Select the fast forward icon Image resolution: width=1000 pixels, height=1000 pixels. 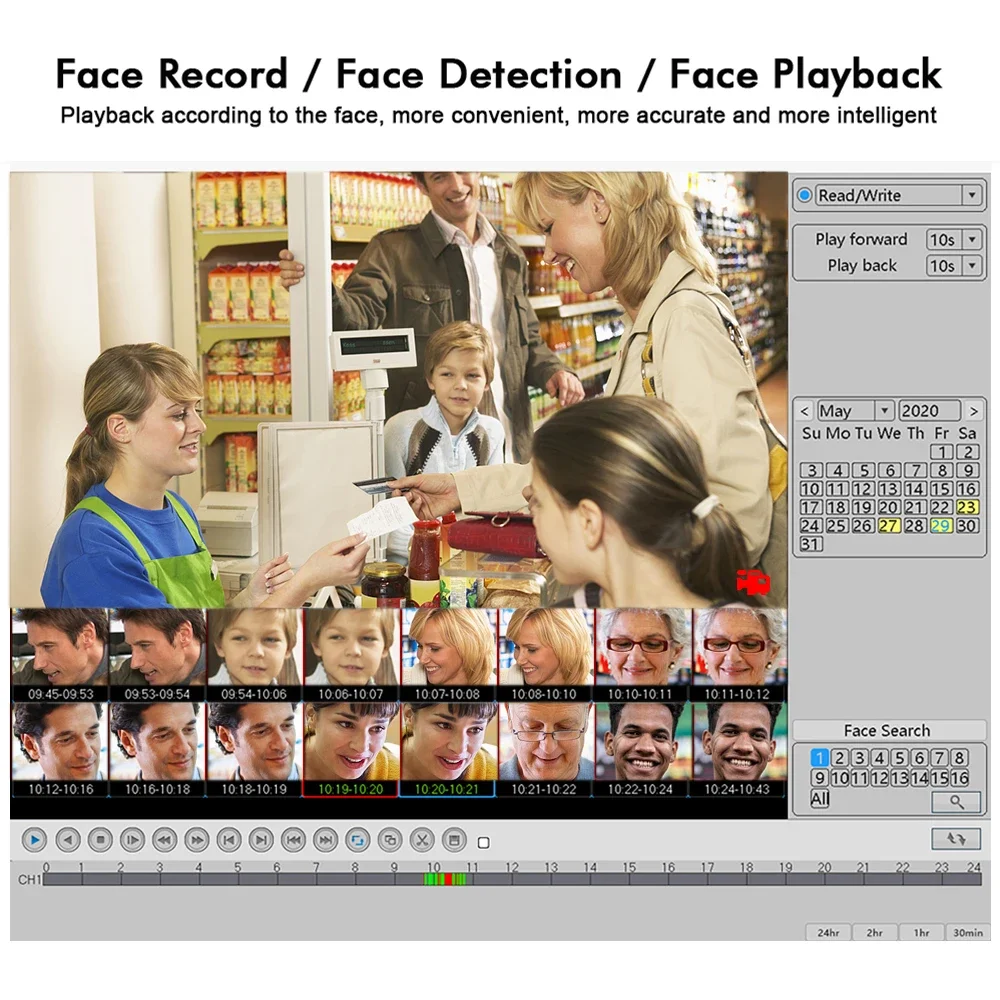(x=196, y=841)
